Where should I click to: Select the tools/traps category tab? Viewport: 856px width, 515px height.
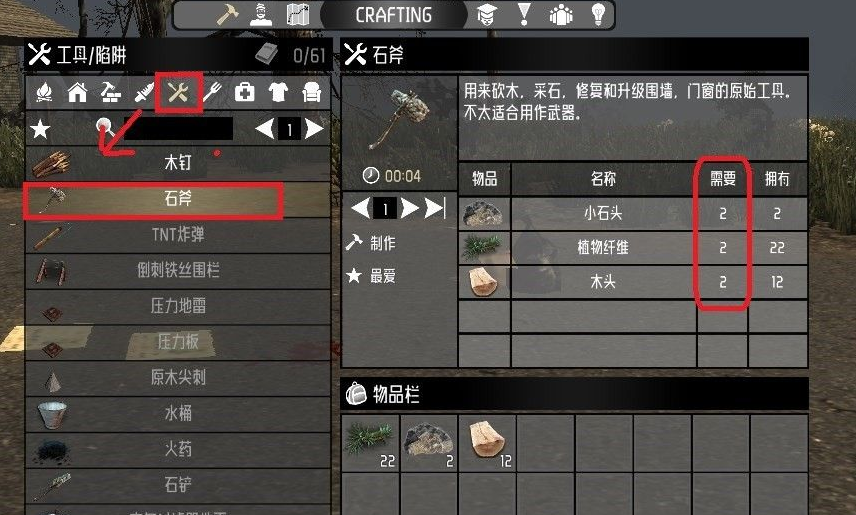(x=179, y=93)
